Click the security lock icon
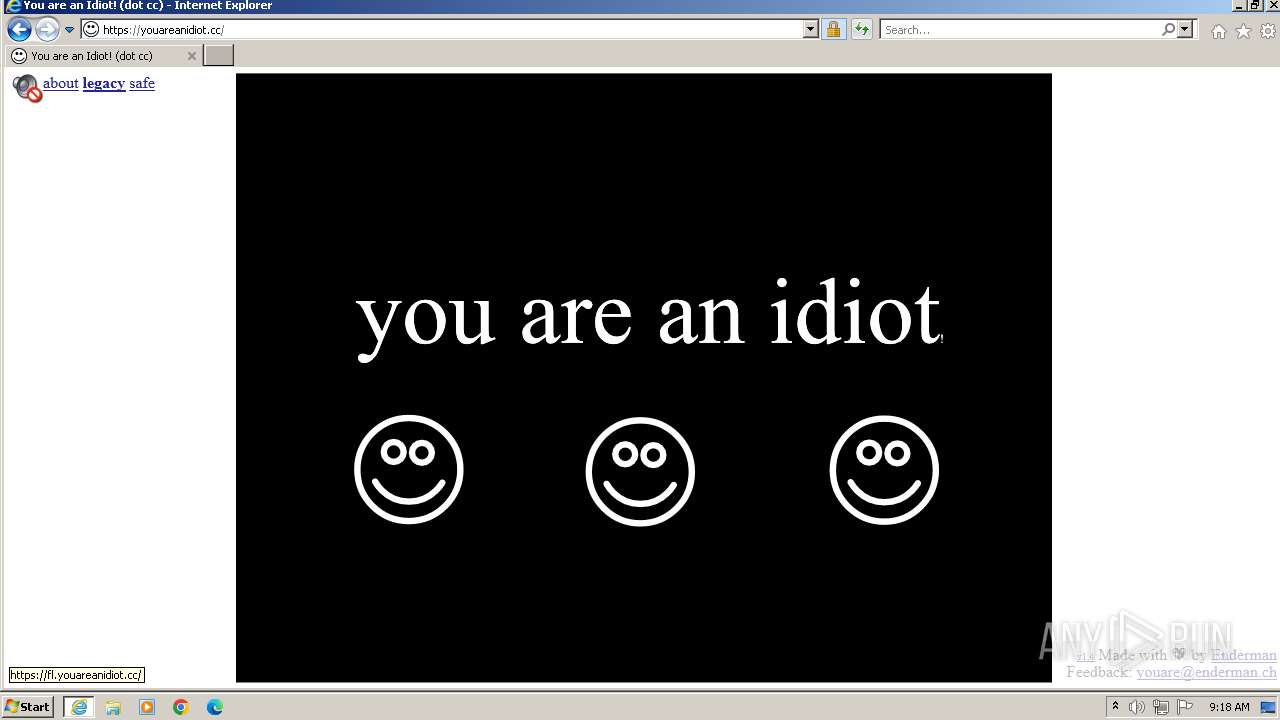The width and height of the screenshot is (1280, 720). coord(833,30)
